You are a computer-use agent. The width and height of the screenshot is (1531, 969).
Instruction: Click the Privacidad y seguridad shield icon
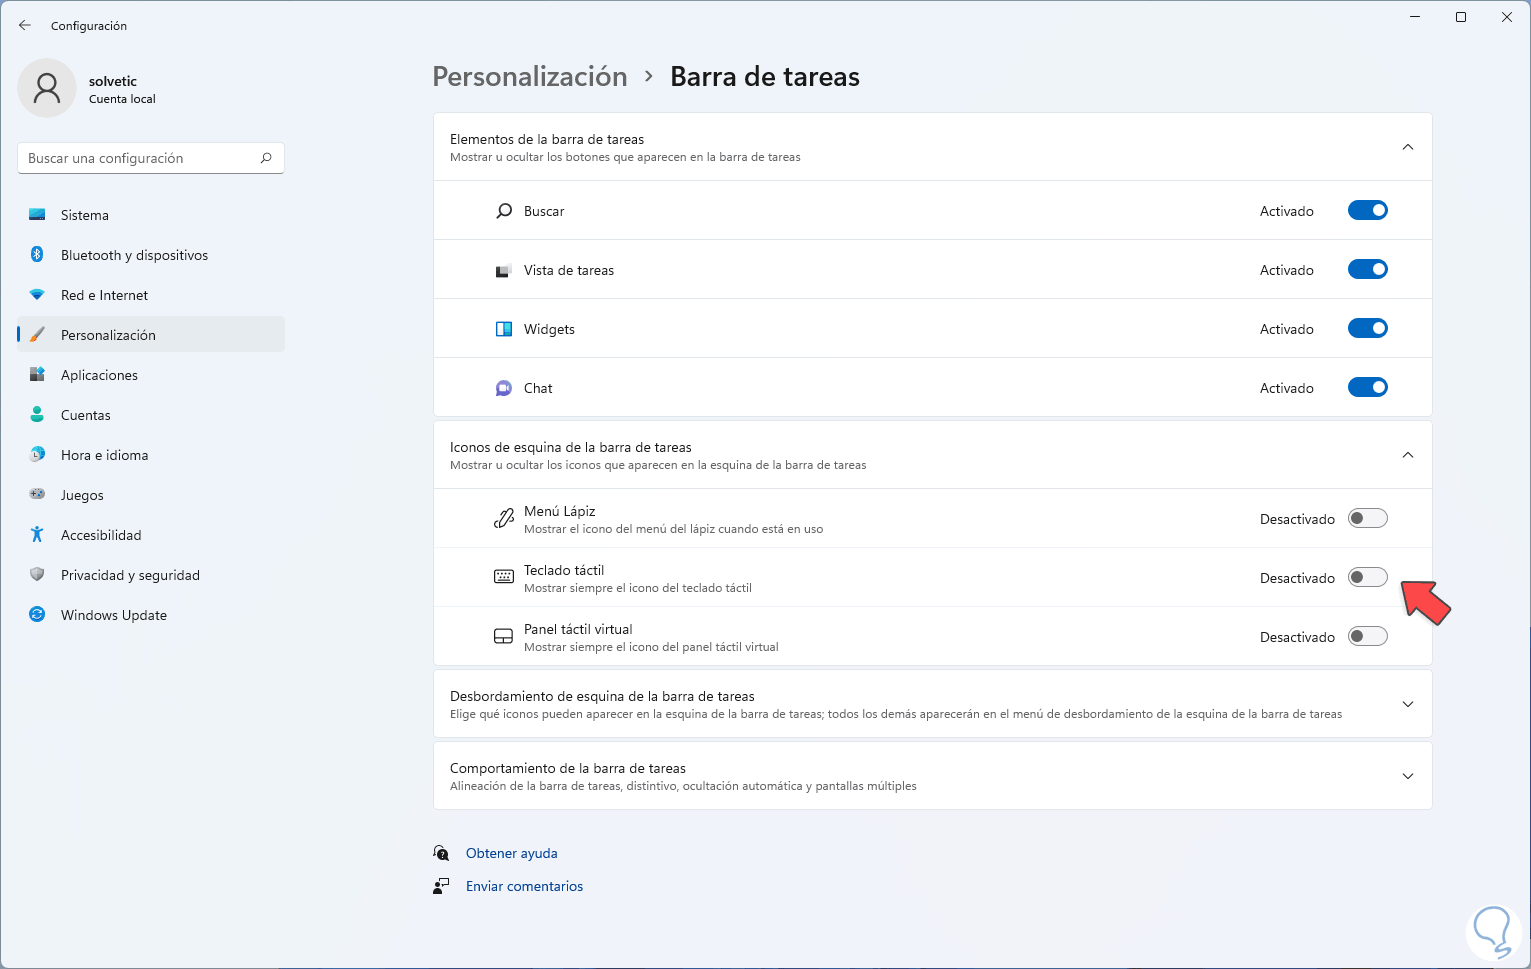(37, 575)
